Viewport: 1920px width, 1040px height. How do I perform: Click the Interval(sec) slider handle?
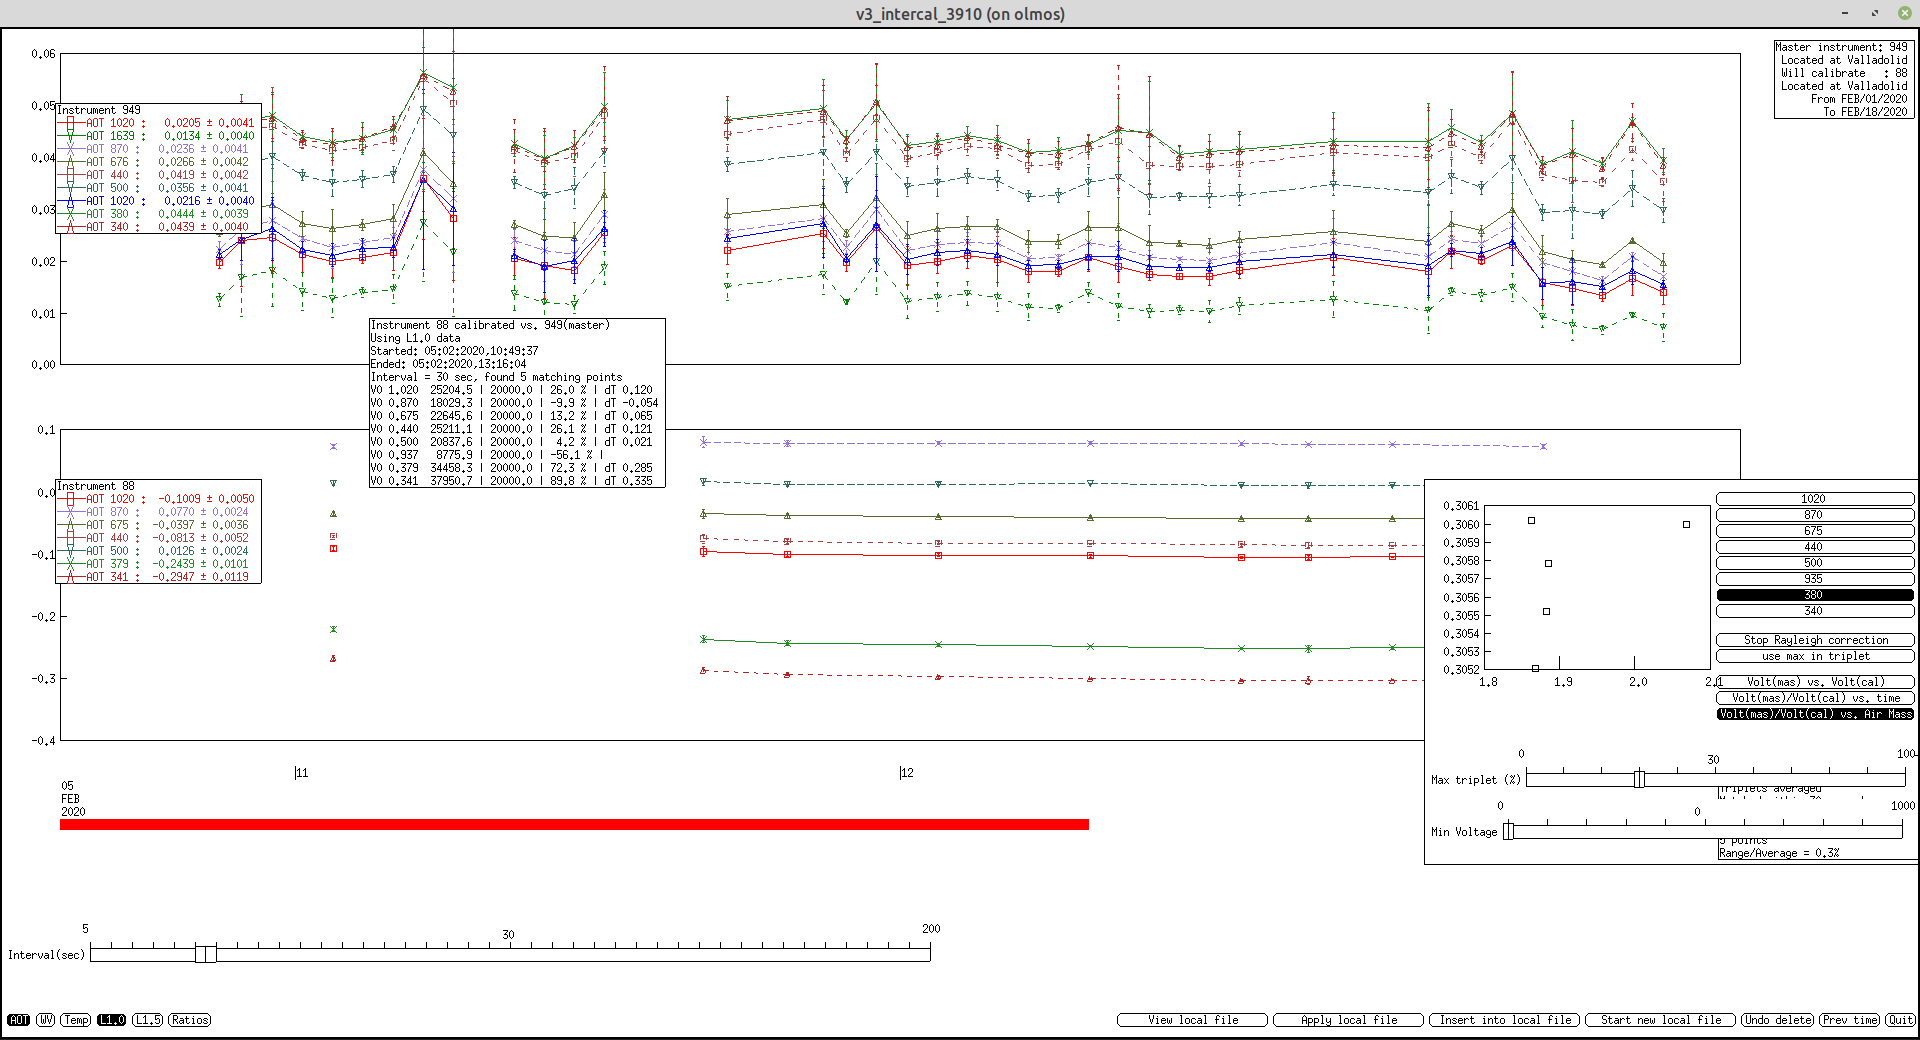(206, 954)
